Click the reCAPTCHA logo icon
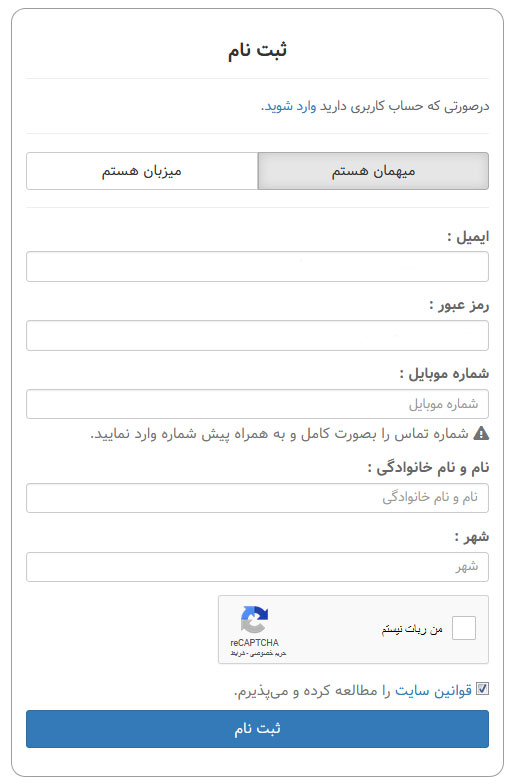 [254, 620]
